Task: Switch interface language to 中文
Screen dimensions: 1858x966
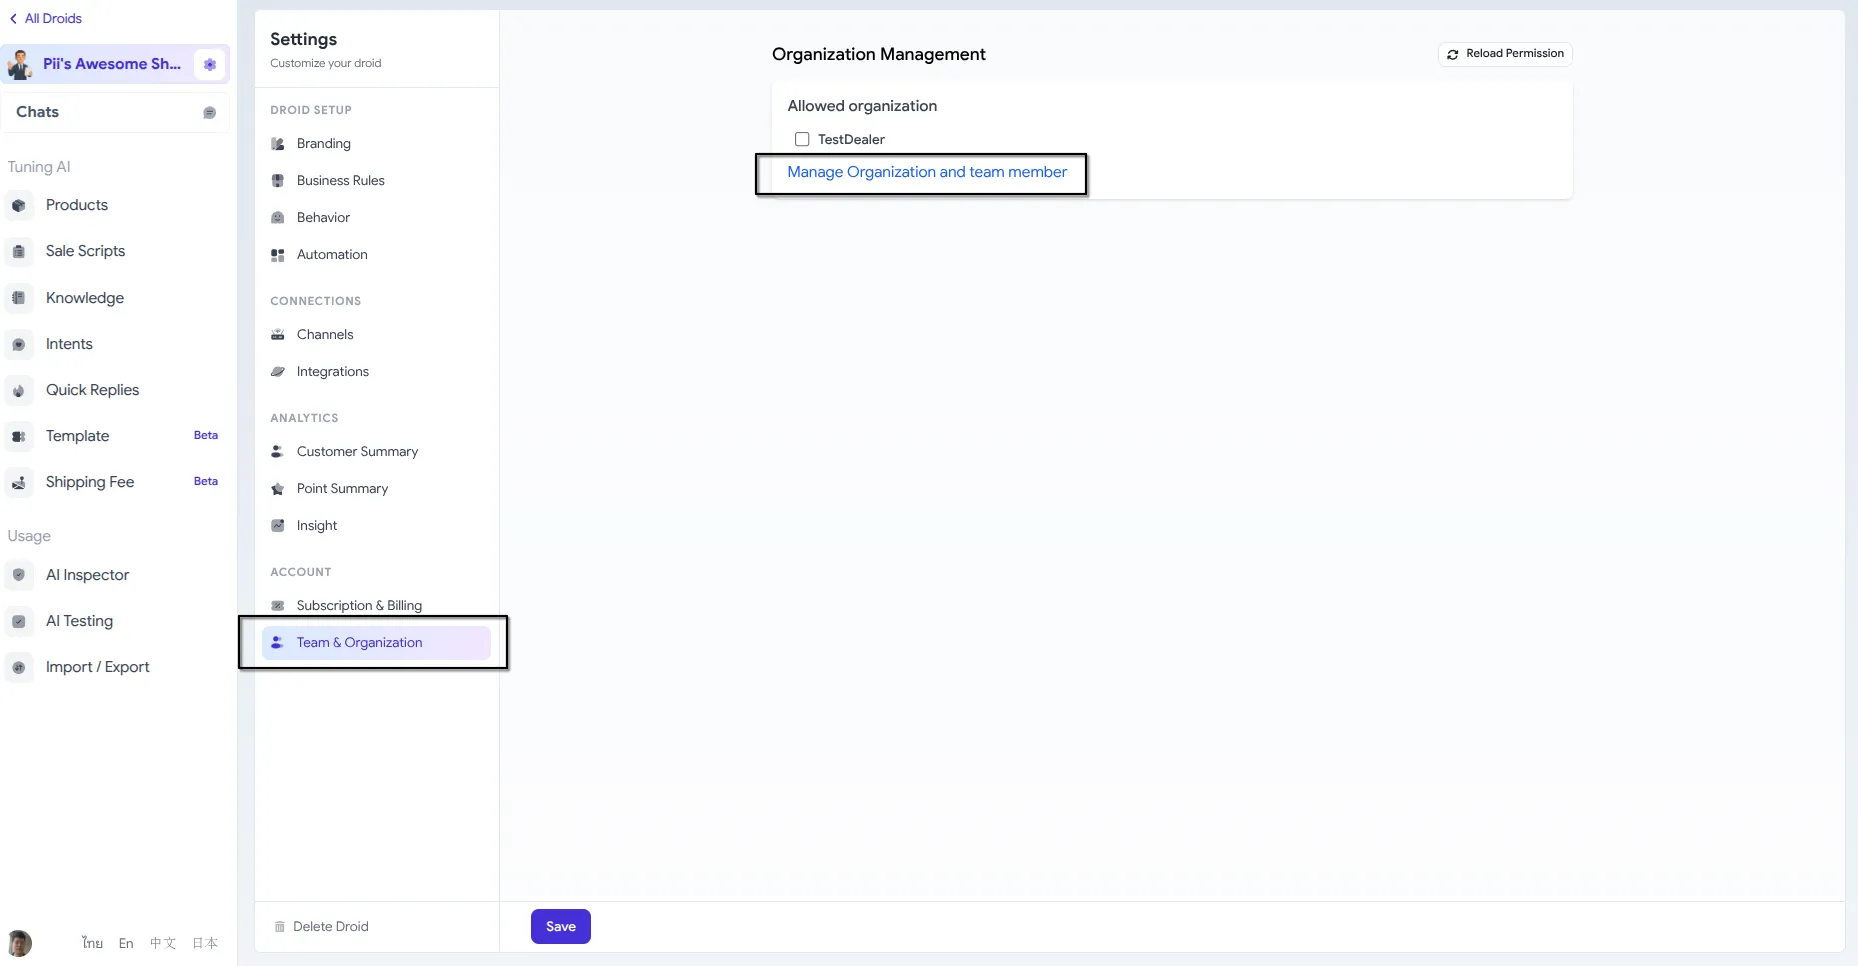Action: (x=163, y=943)
